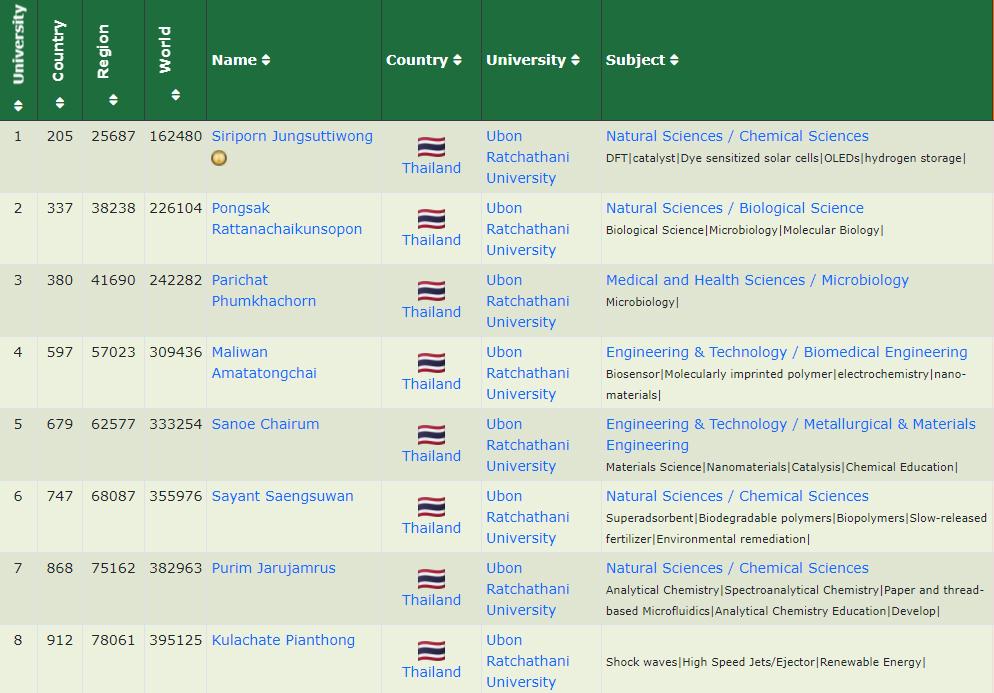Sort table by University rank arrows
The height and width of the screenshot is (693, 994).
[x=18, y=105]
